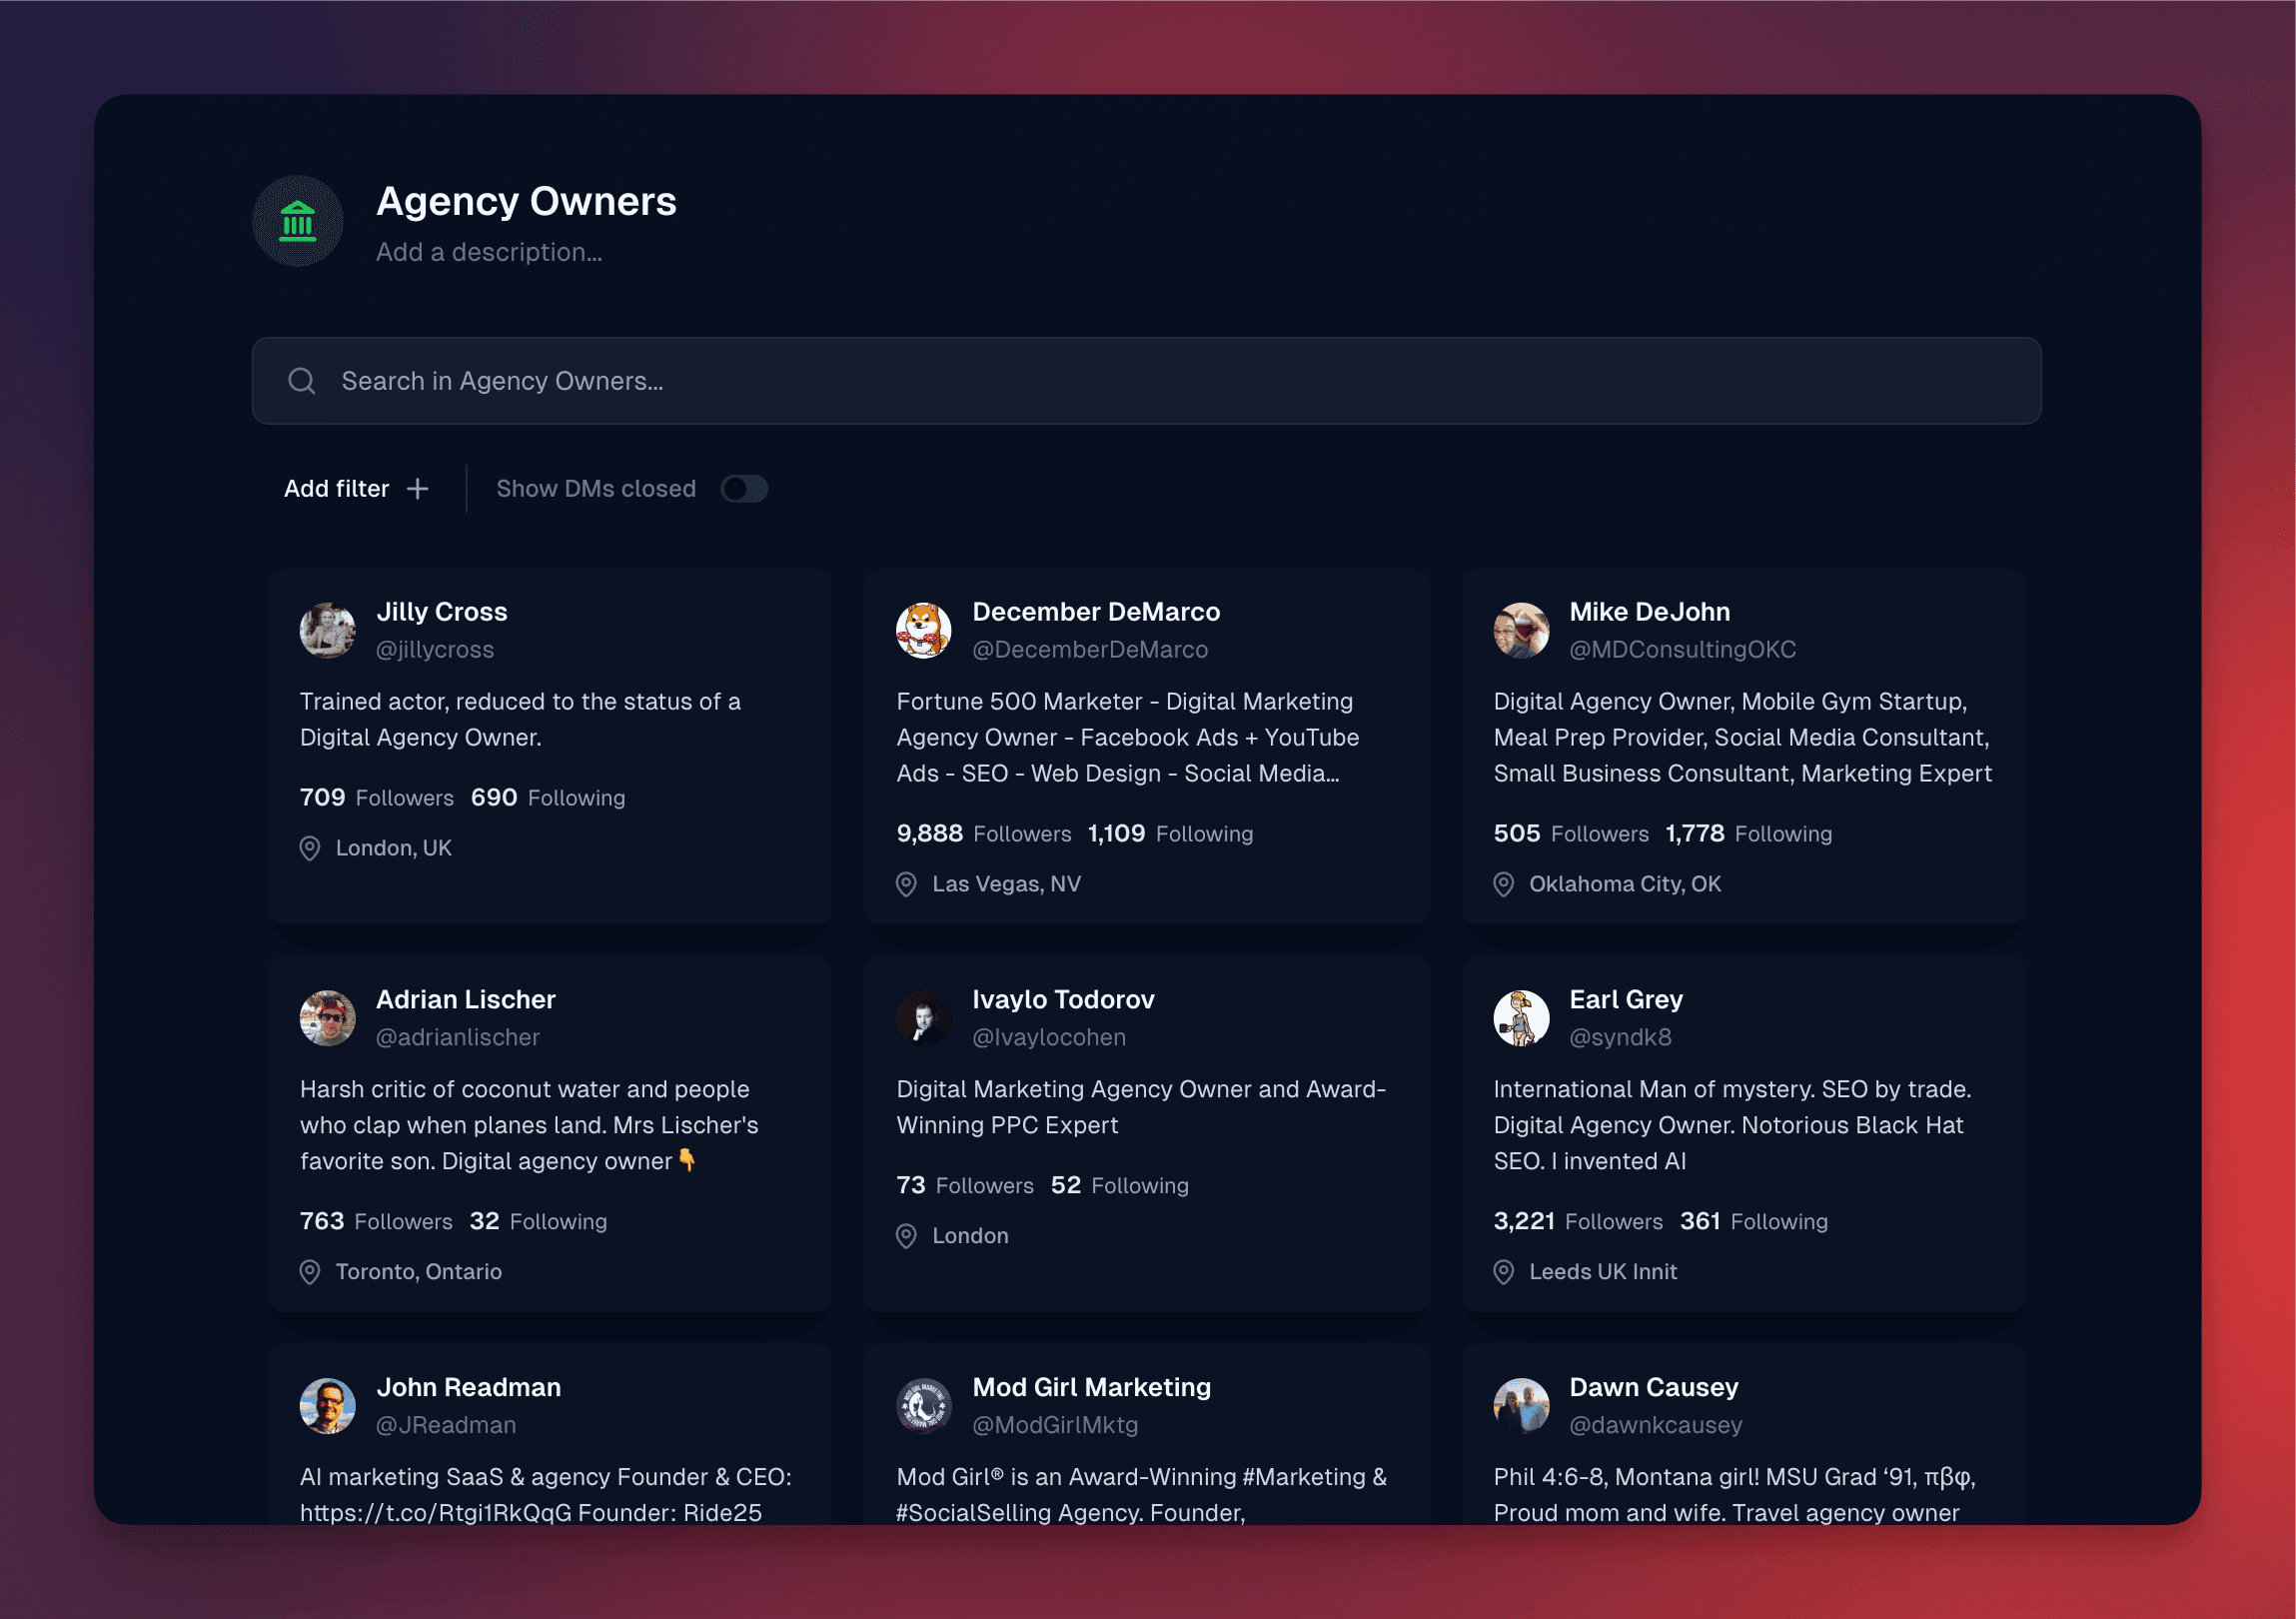Click the location pin icon on Jilly Cross's card

[x=310, y=848]
